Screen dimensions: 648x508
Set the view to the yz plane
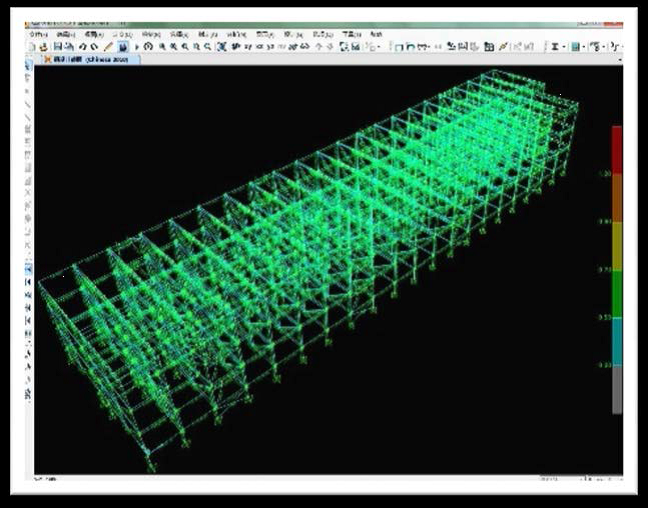[x=271, y=47]
